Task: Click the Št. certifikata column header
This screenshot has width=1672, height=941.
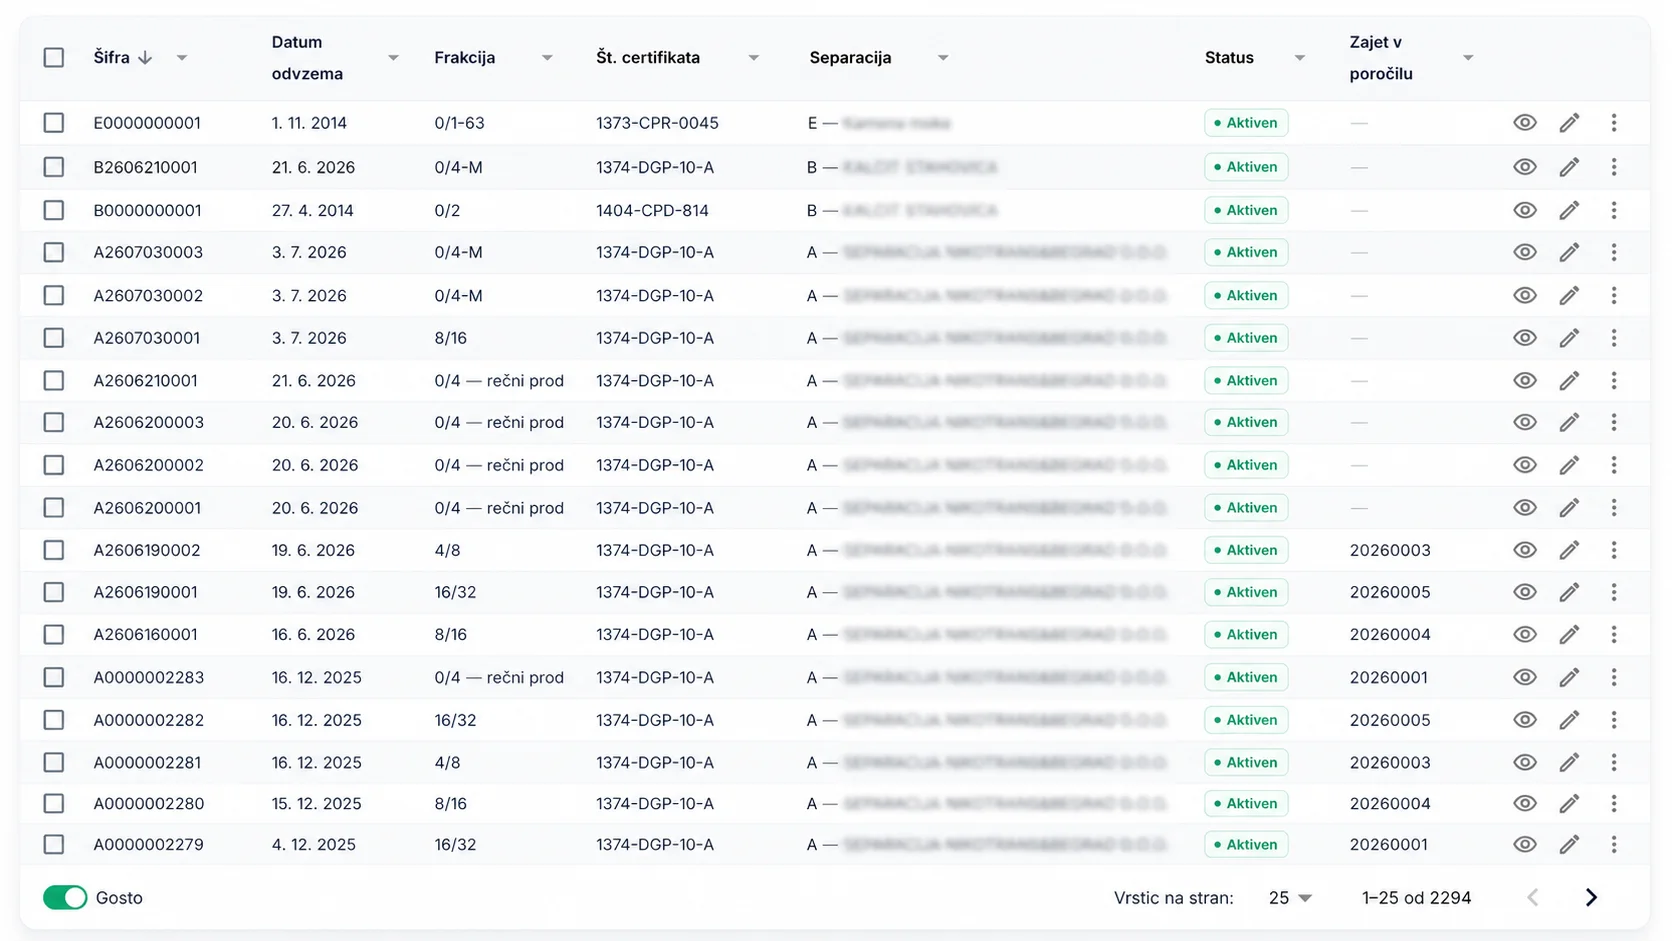Action: (x=648, y=58)
